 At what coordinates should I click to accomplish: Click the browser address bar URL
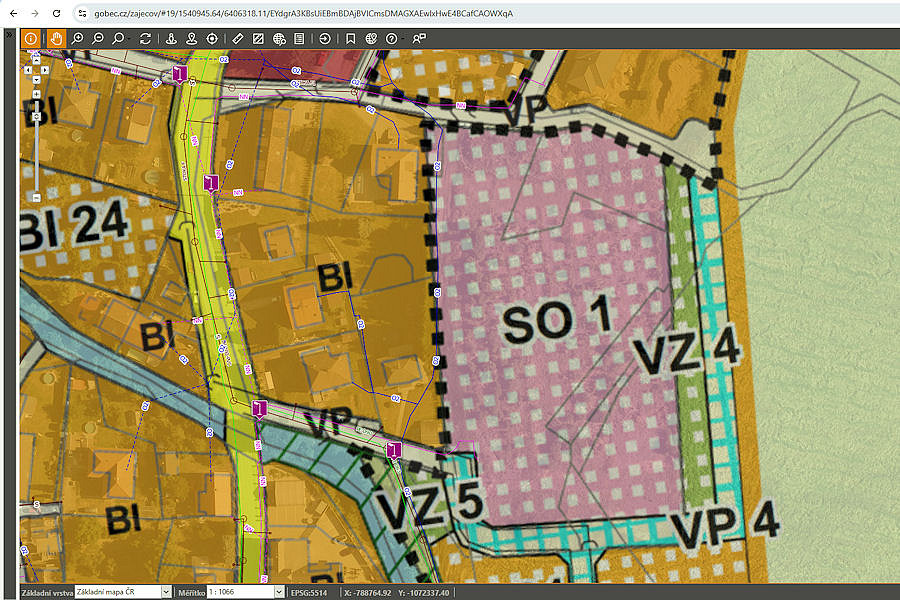pyautogui.click(x=304, y=13)
